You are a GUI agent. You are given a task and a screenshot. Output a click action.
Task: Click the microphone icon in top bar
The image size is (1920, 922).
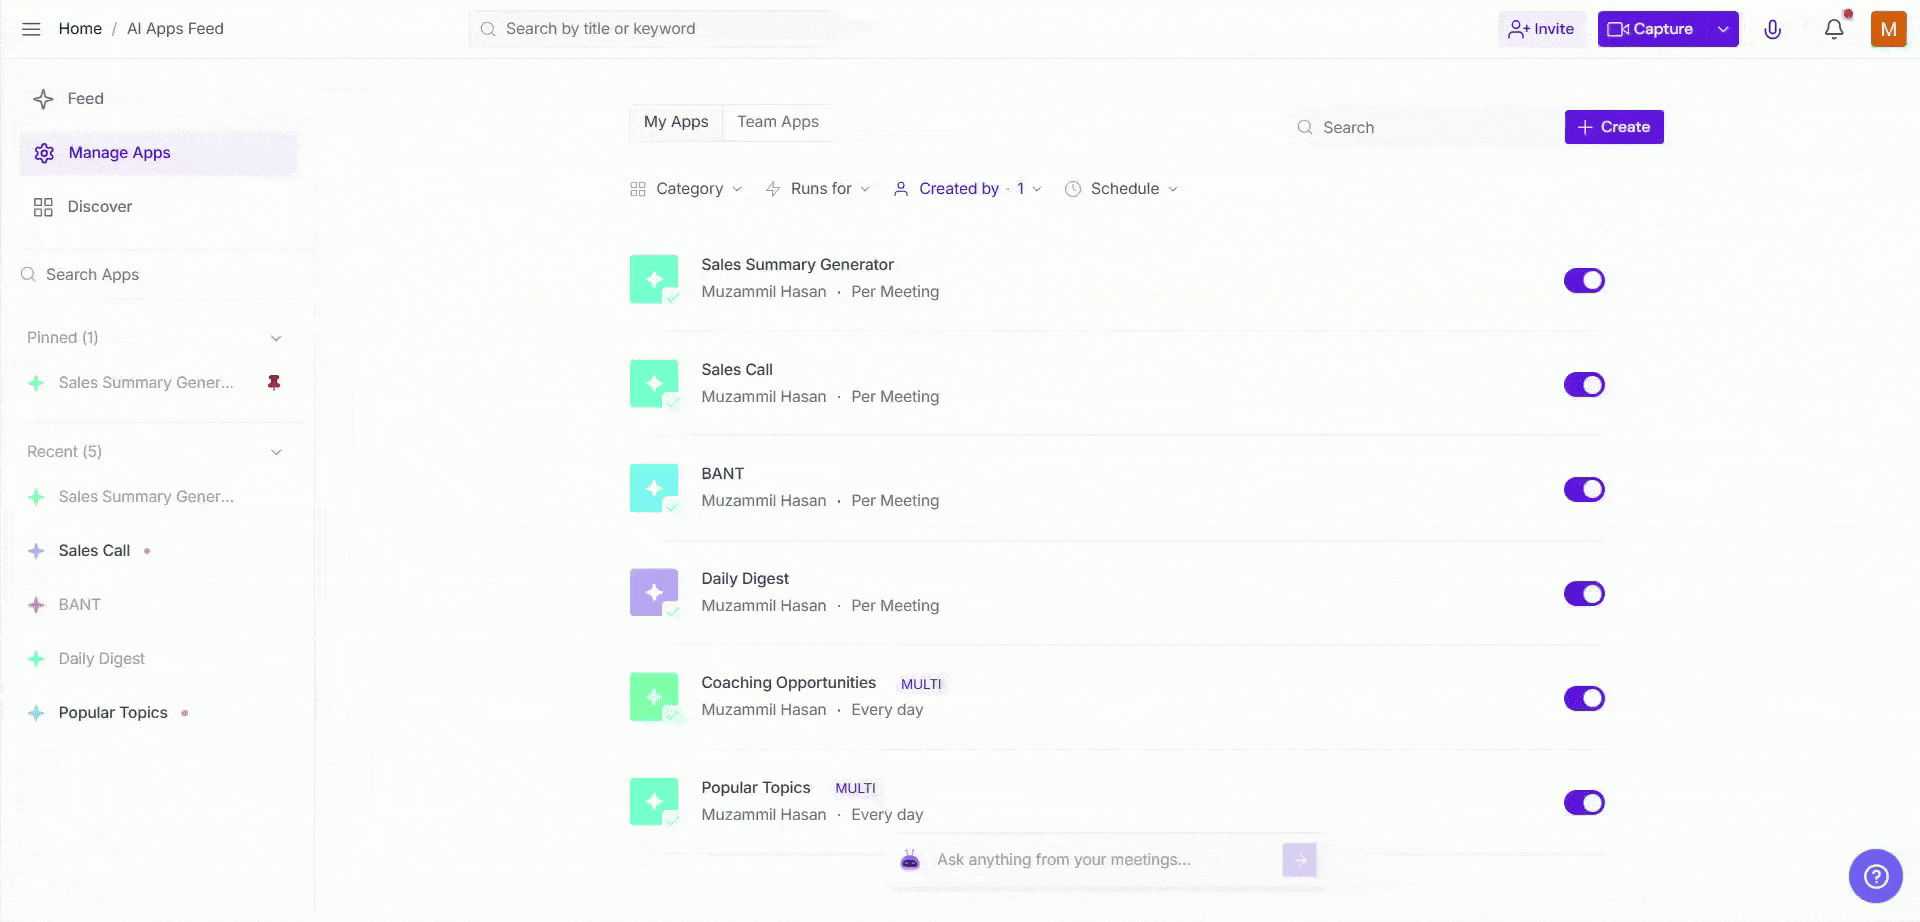1773,29
